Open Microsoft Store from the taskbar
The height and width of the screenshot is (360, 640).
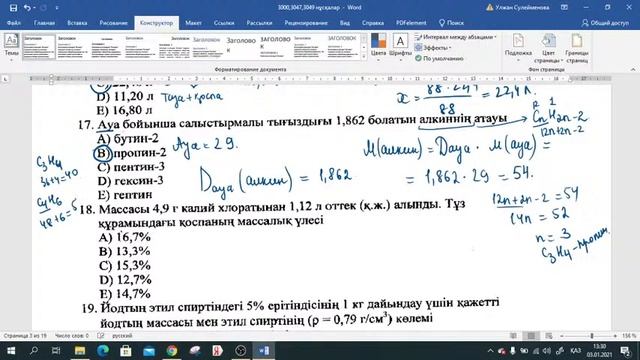[126, 351]
